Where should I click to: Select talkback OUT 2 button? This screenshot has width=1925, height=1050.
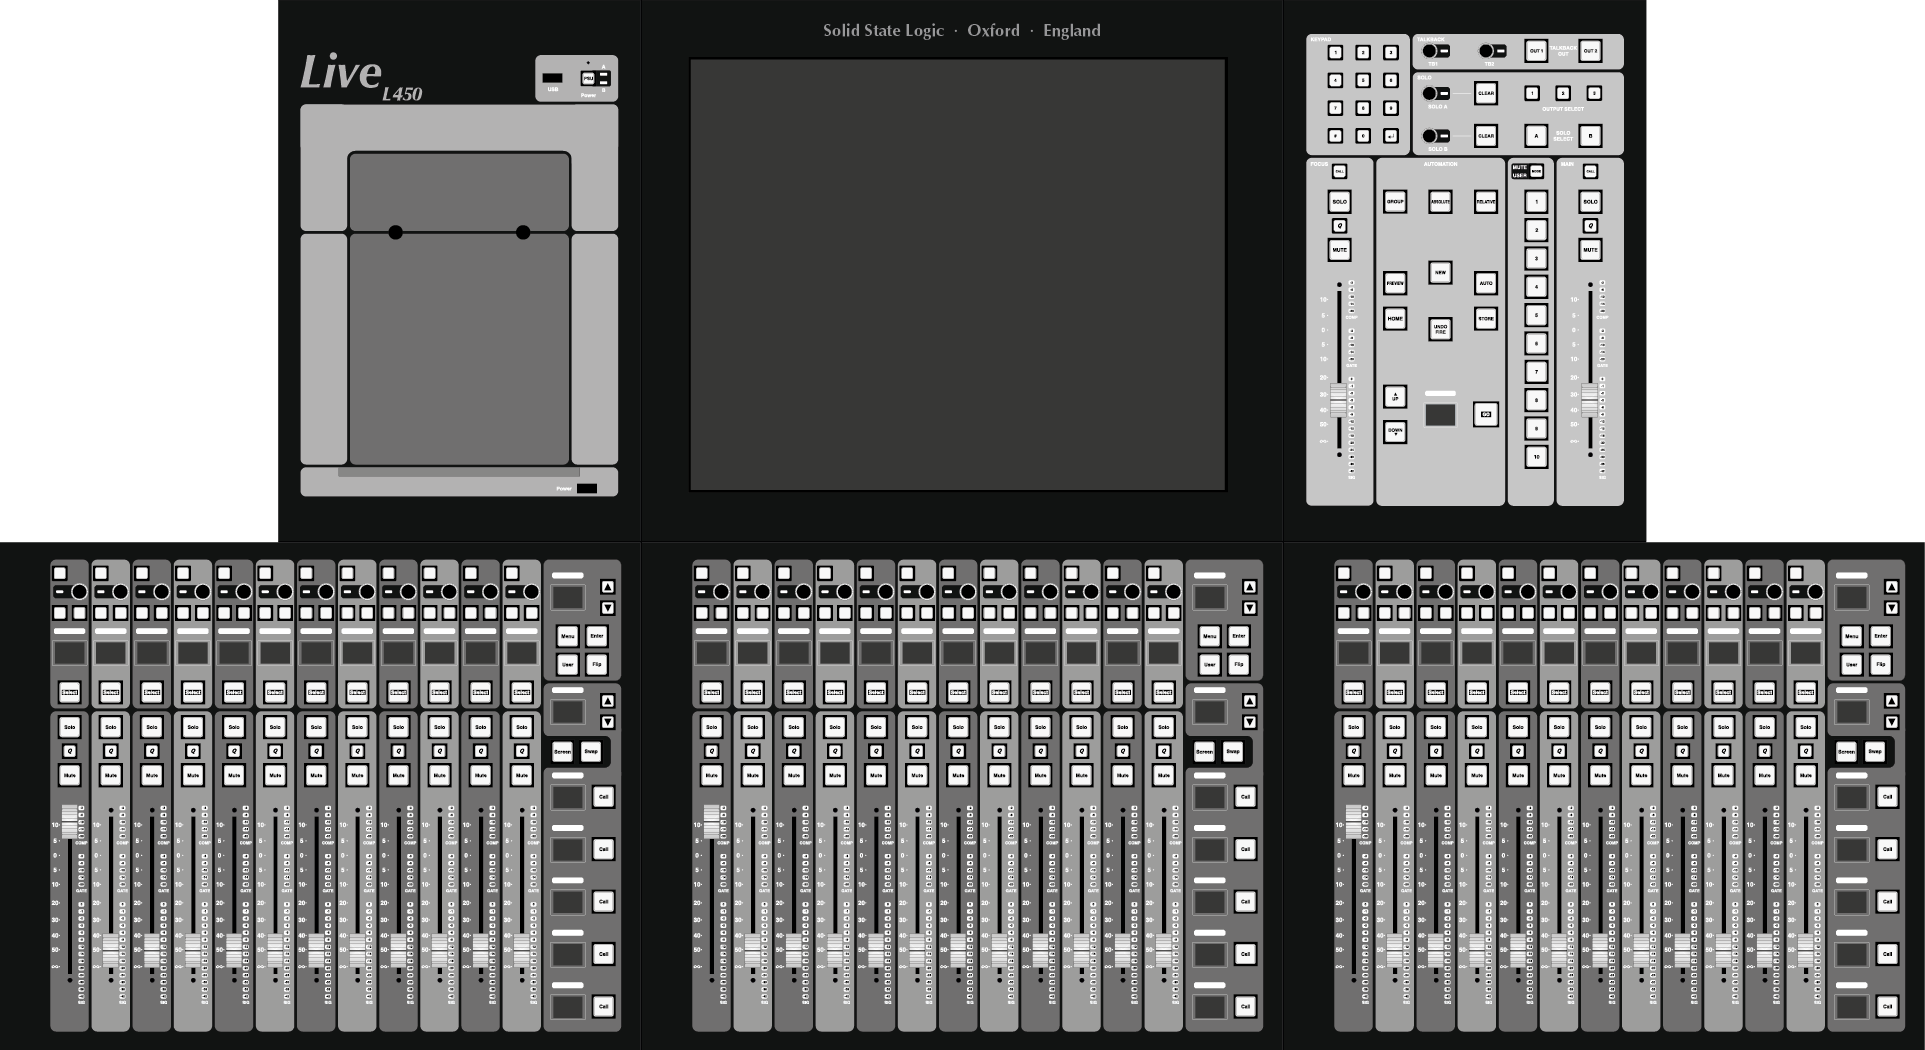[1590, 51]
